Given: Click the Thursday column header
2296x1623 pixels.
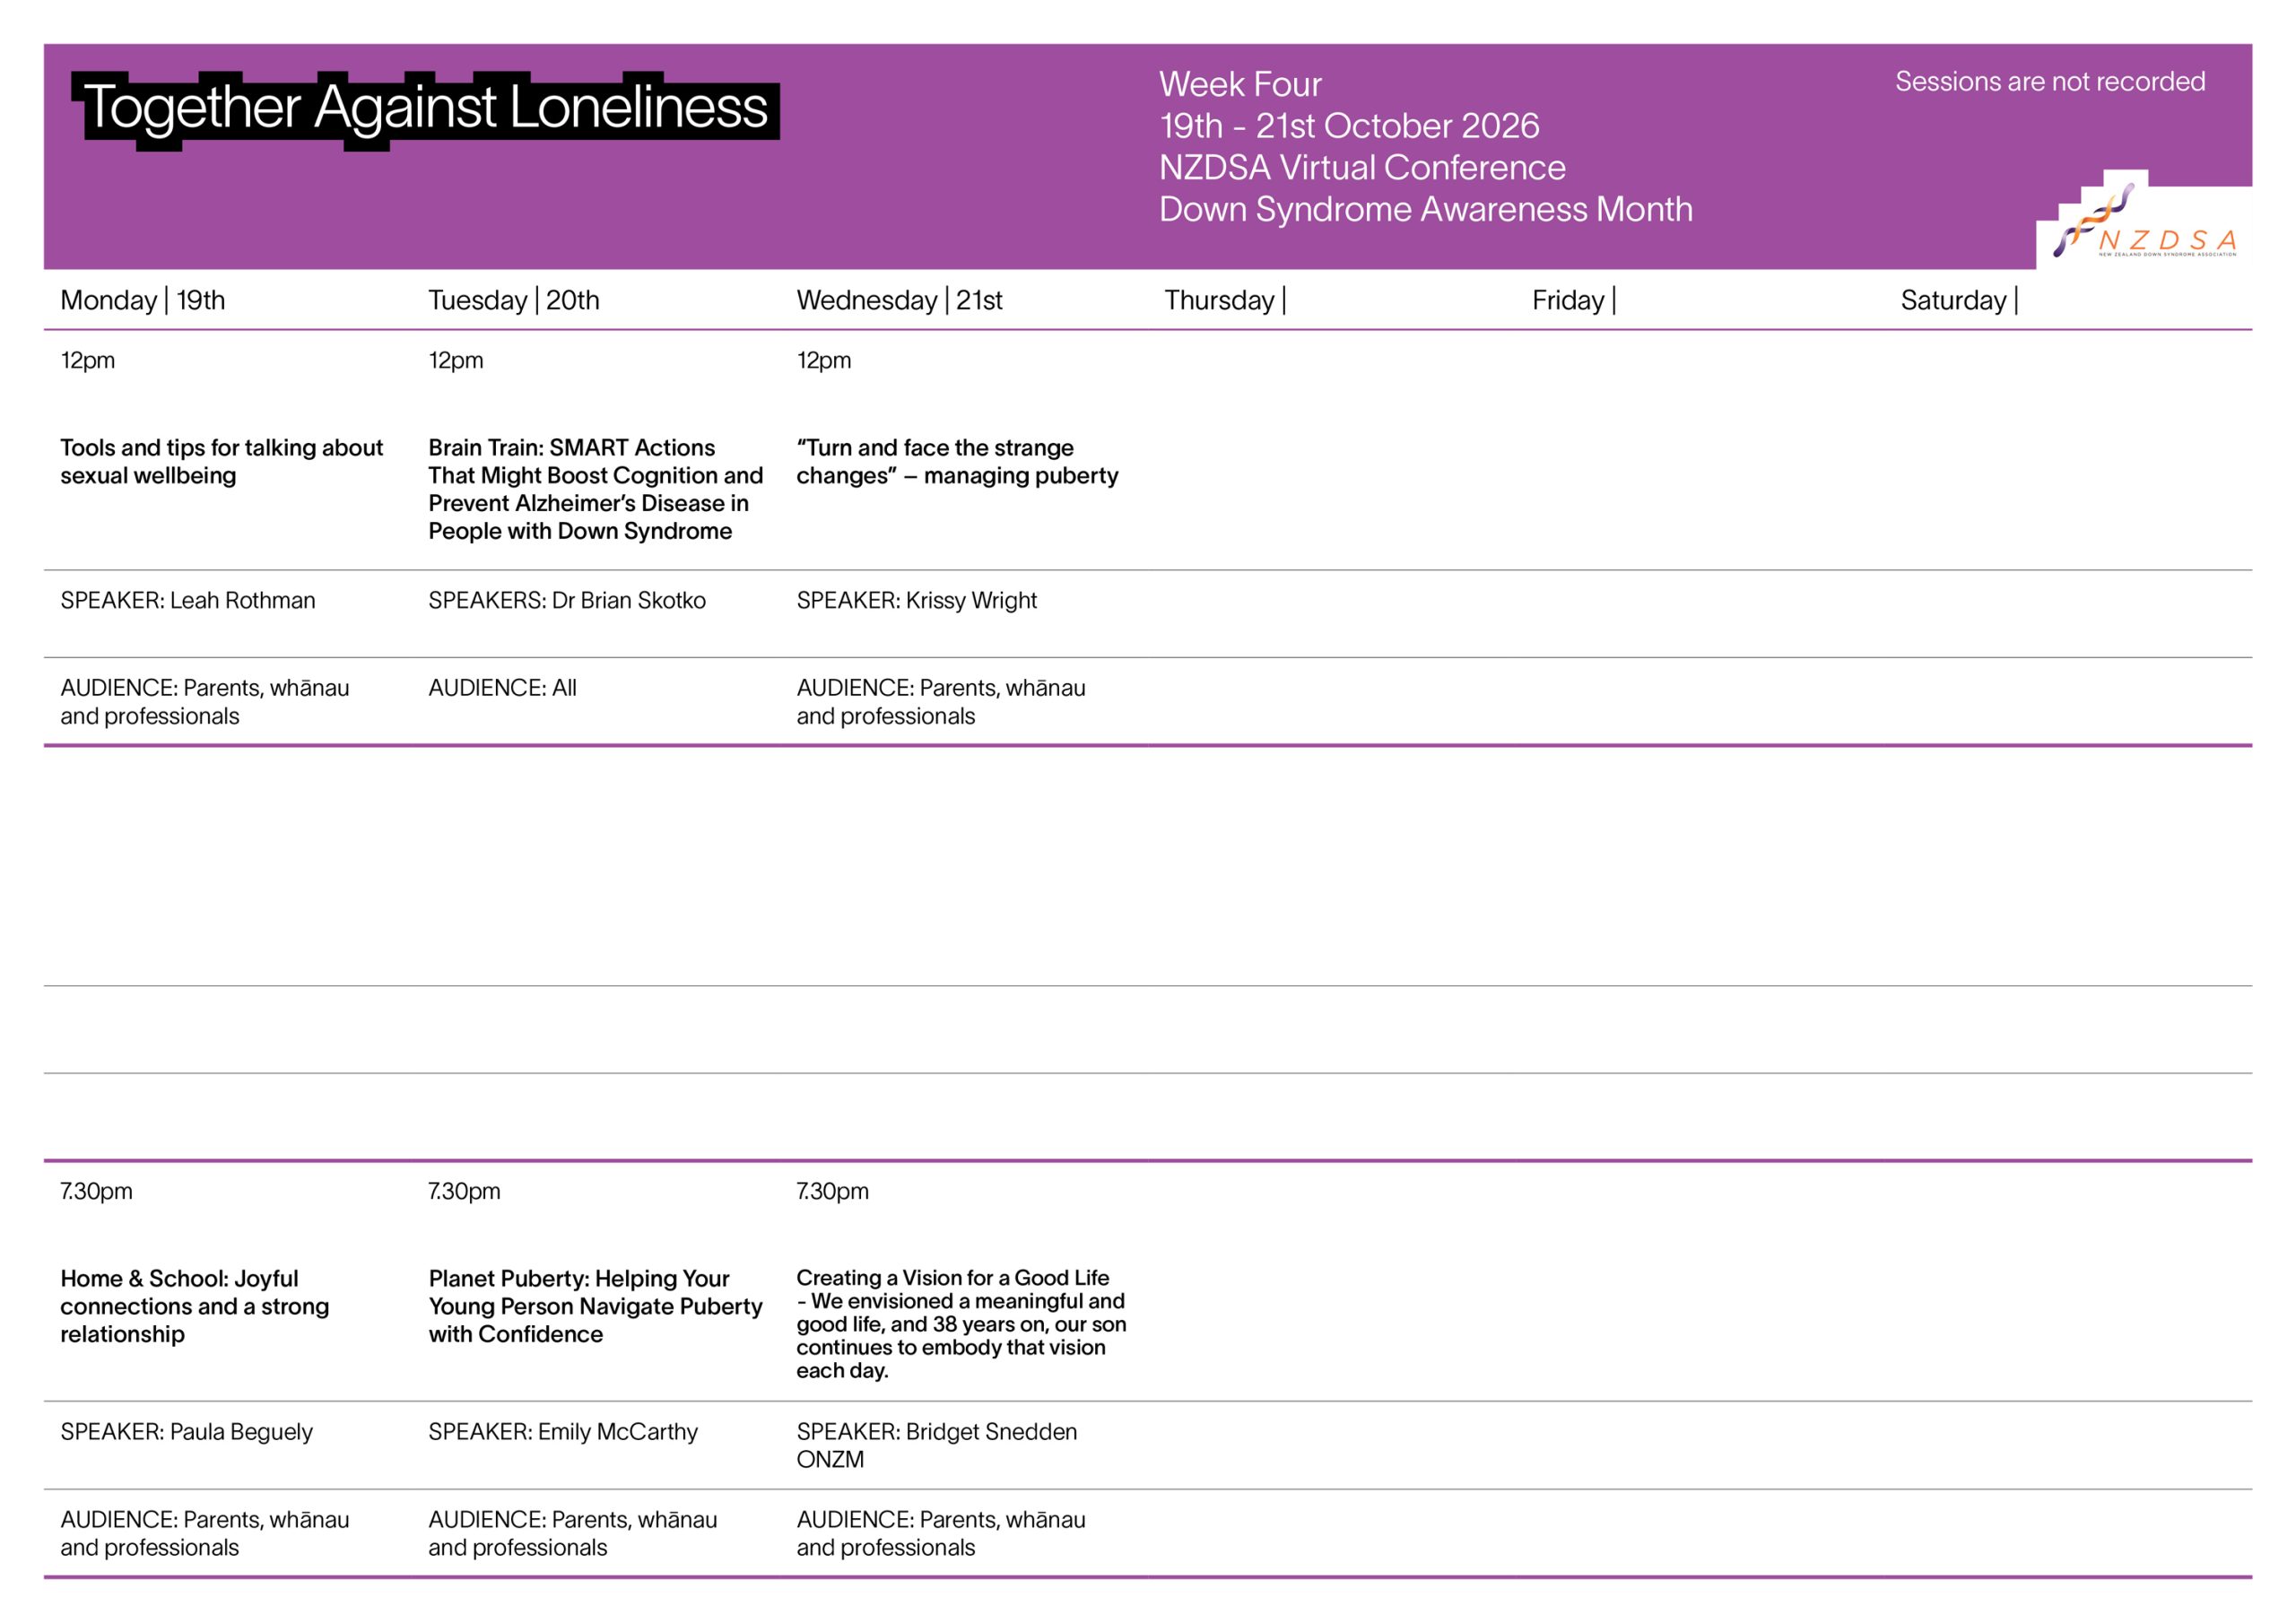Looking at the screenshot, I should pos(1225,300).
